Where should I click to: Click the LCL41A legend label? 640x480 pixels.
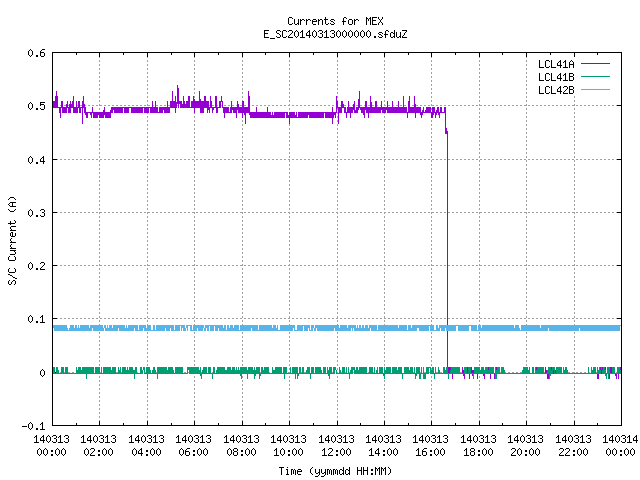pos(556,64)
